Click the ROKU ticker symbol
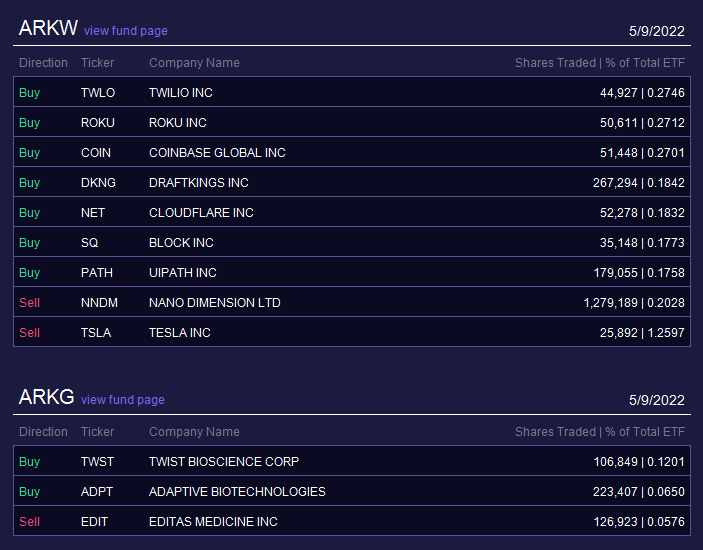Screen dimensions: 703x550 click(x=98, y=123)
